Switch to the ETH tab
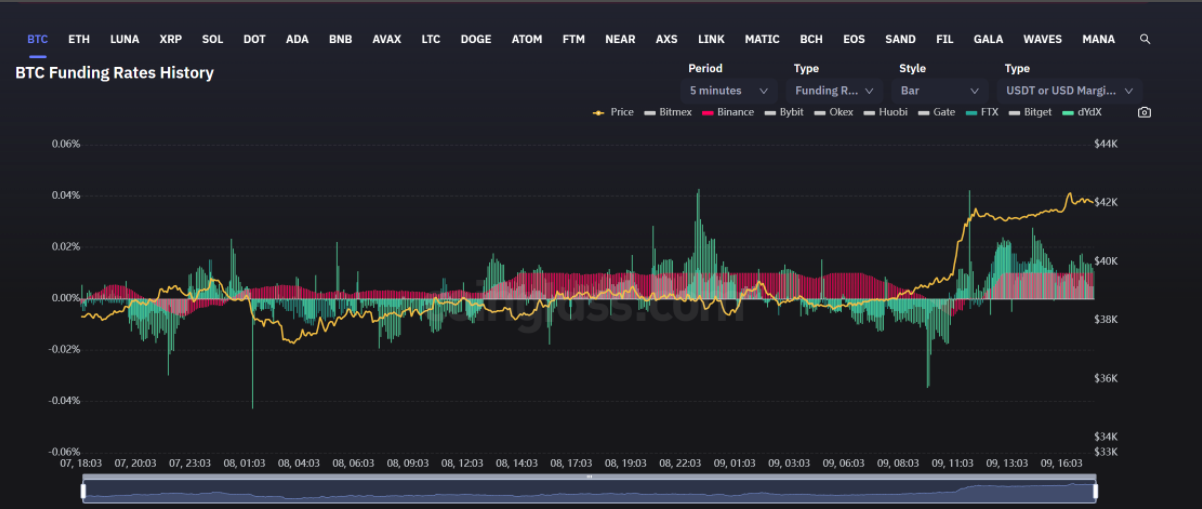This screenshot has width=1202, height=509. coord(79,39)
